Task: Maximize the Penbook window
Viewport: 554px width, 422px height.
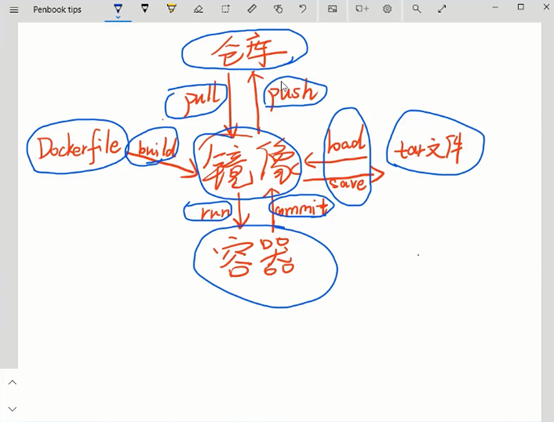Action: pos(521,7)
